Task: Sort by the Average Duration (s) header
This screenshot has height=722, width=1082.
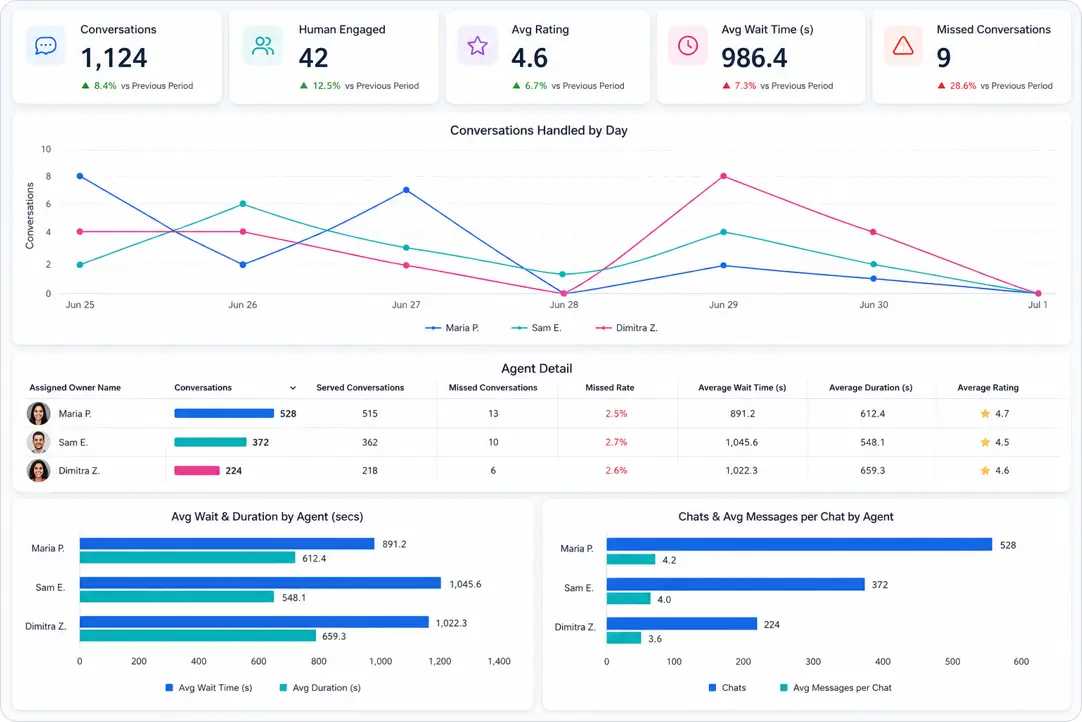Action: pos(871,388)
